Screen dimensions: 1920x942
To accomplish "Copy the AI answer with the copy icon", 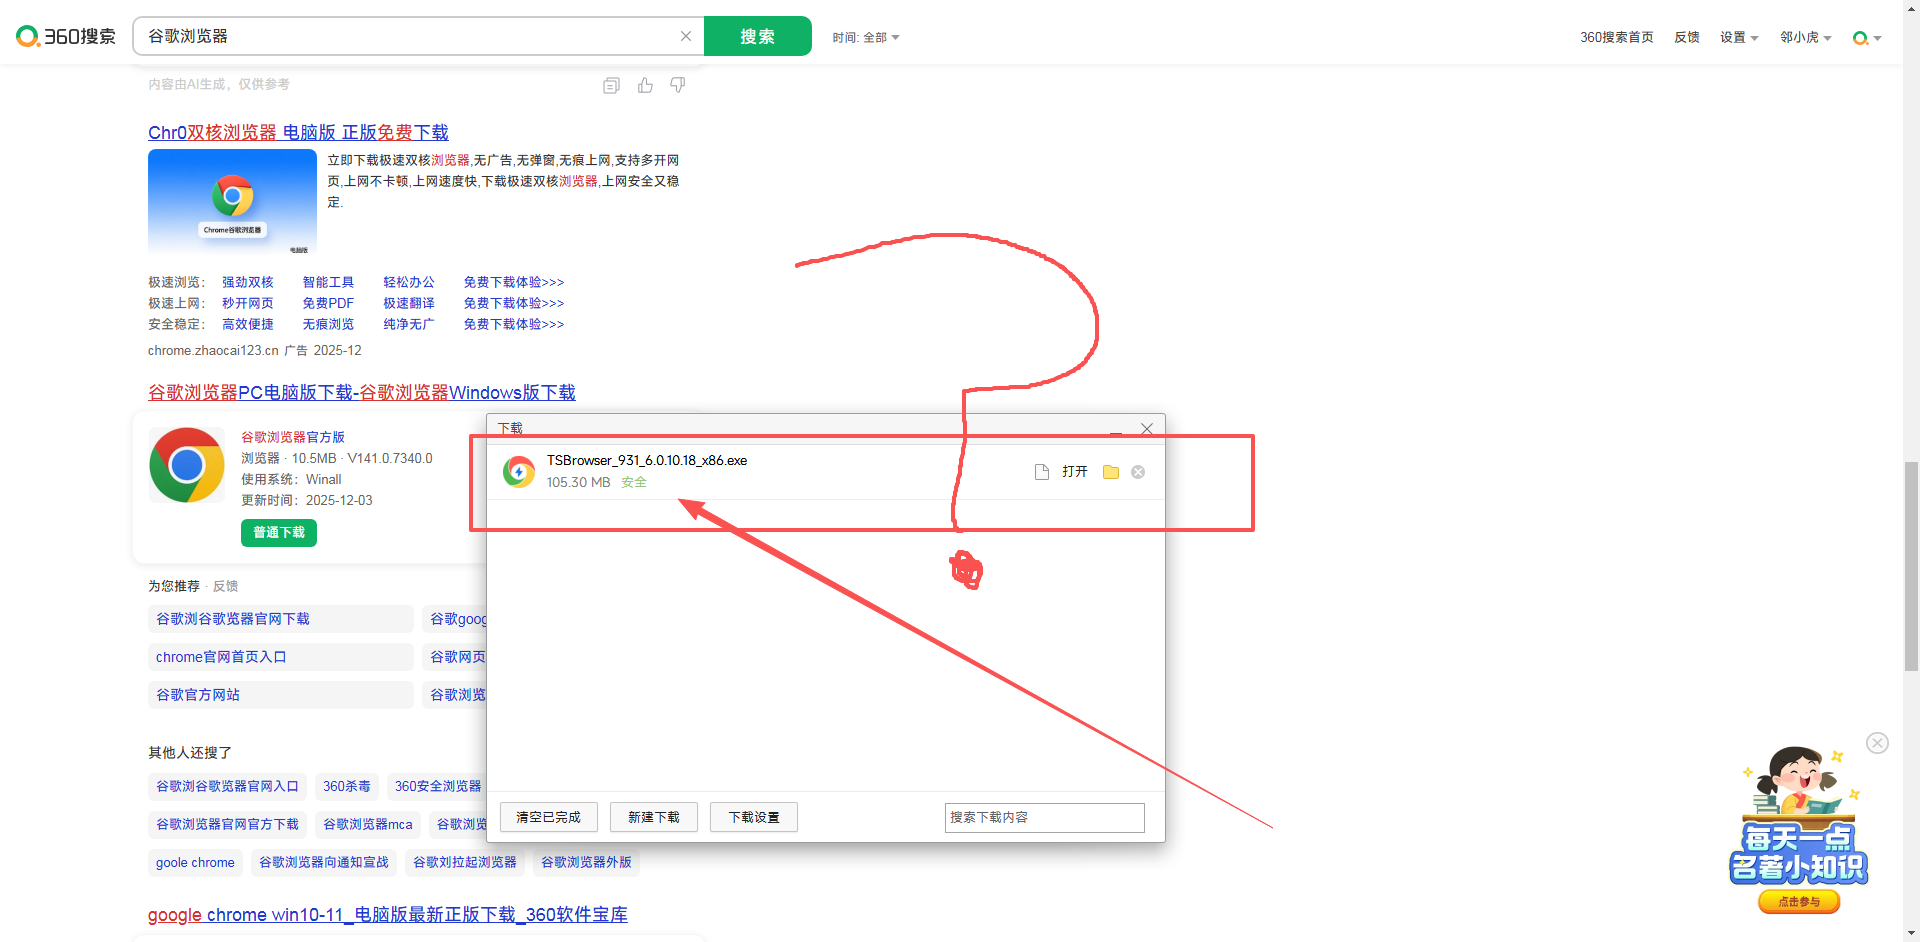I will [611, 86].
